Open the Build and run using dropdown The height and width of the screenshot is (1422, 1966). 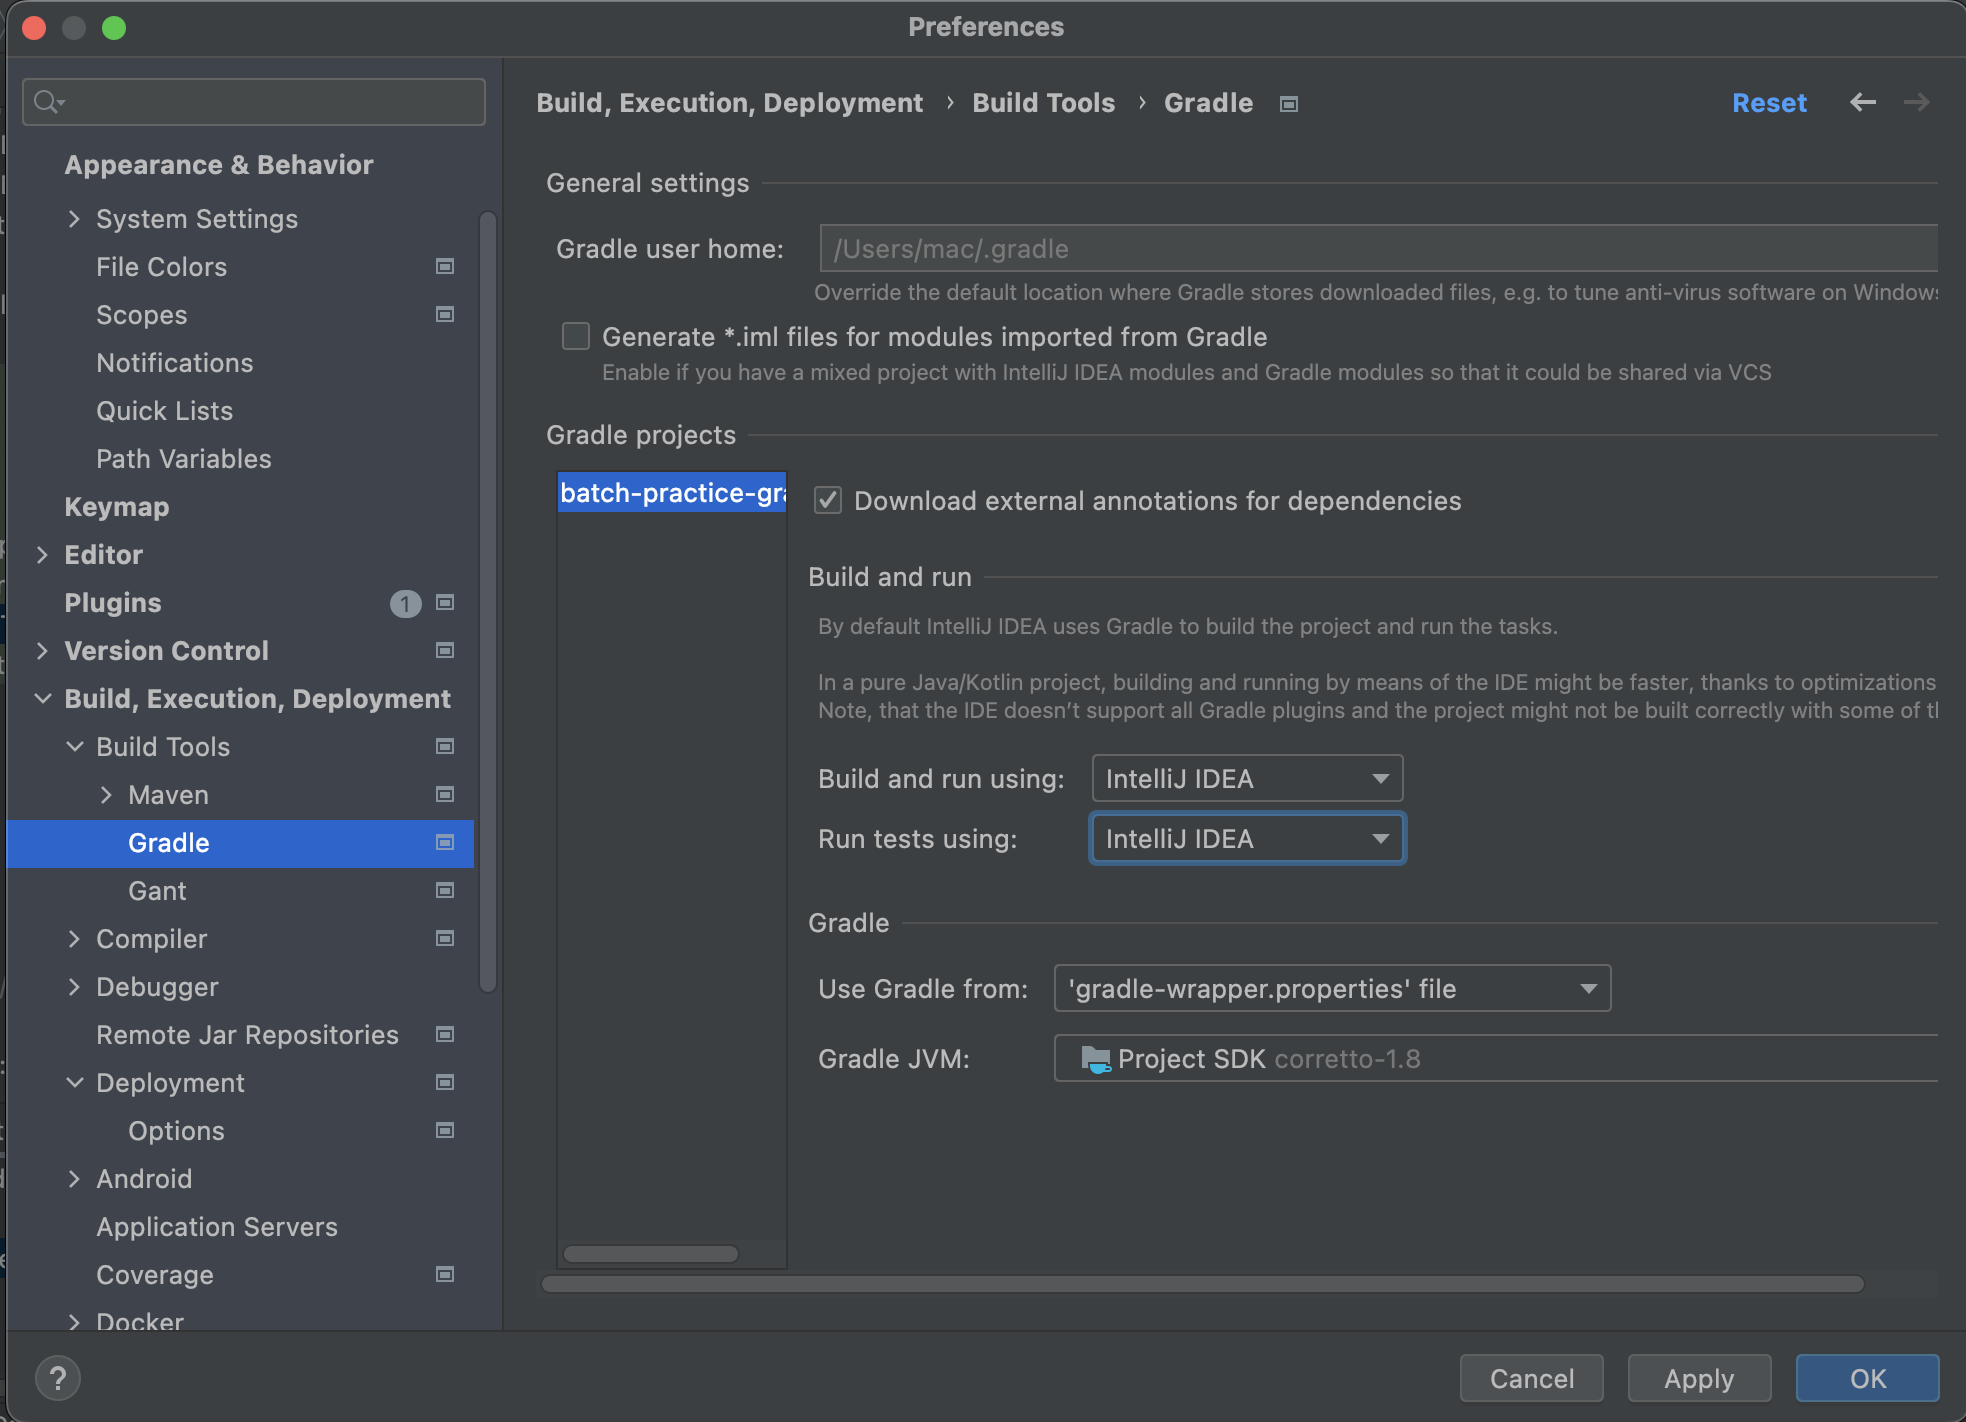1247,779
